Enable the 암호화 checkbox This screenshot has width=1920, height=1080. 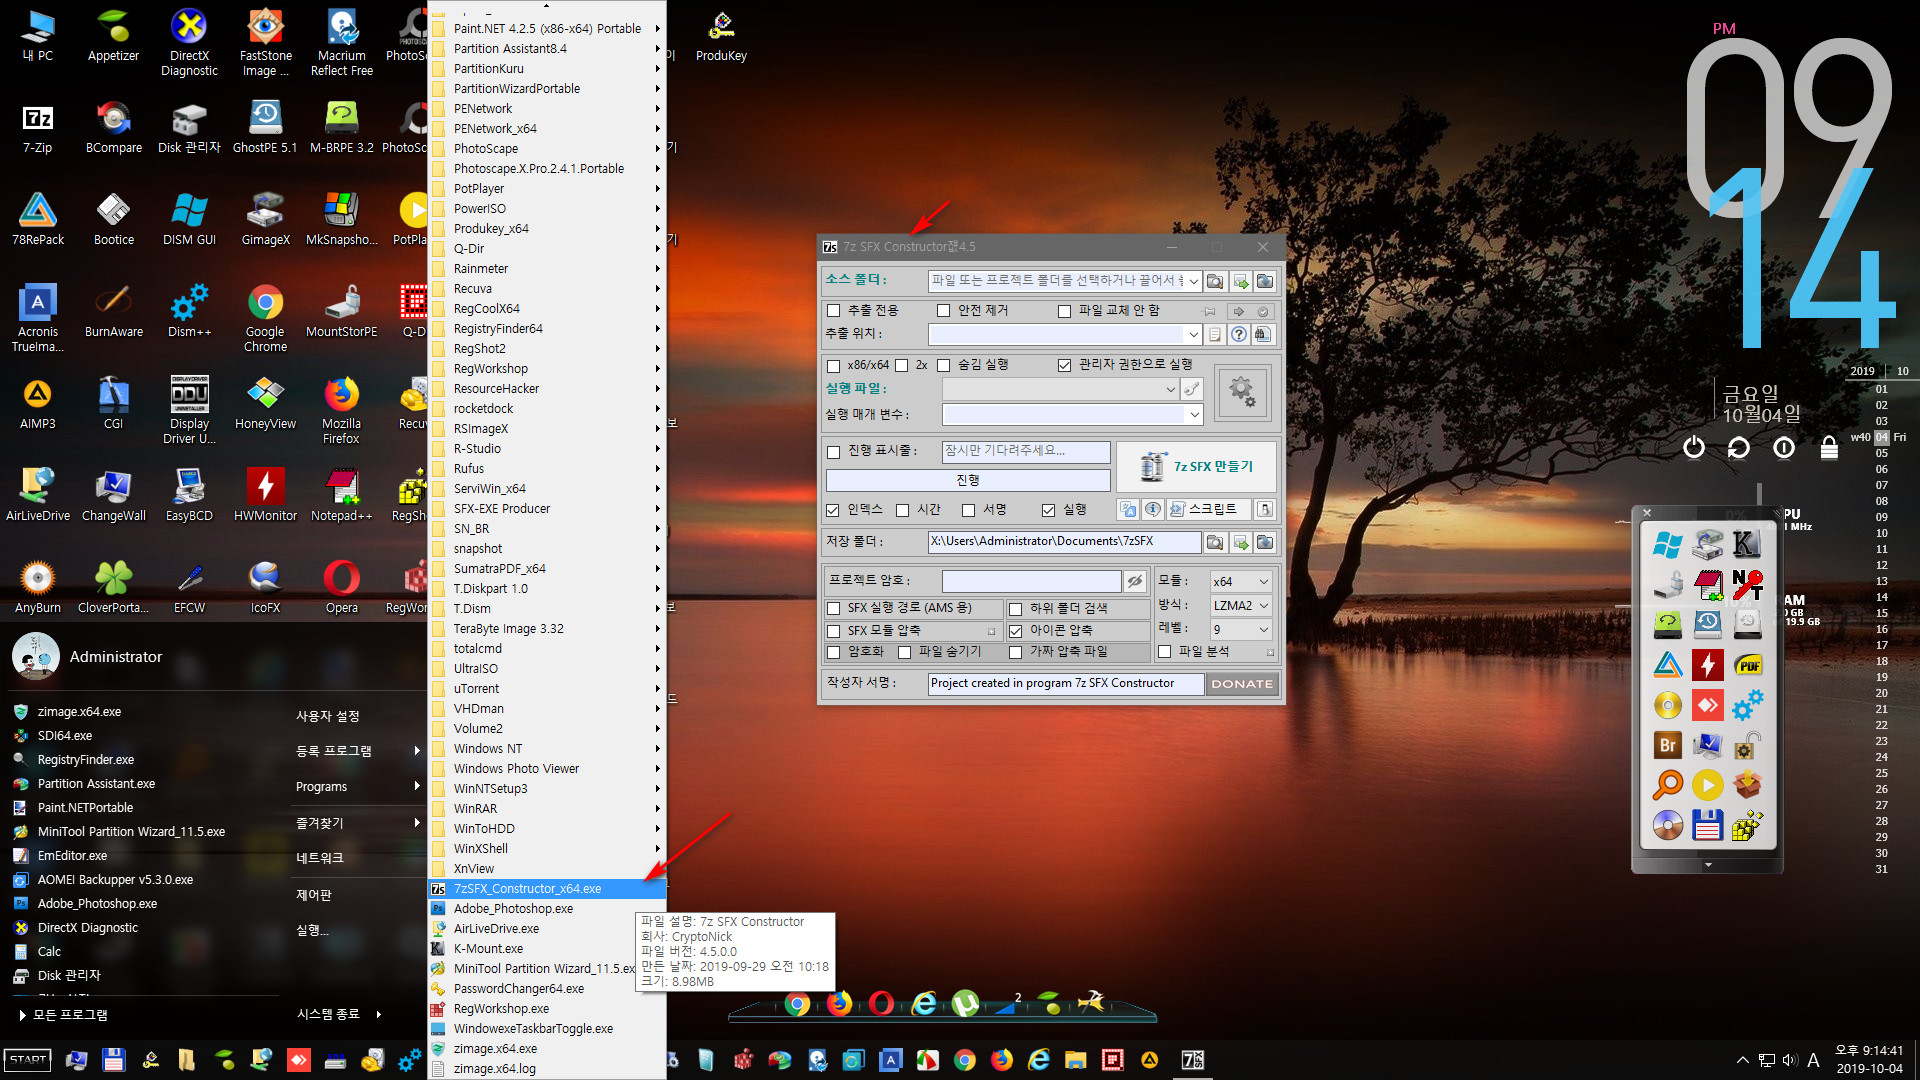coord(833,652)
